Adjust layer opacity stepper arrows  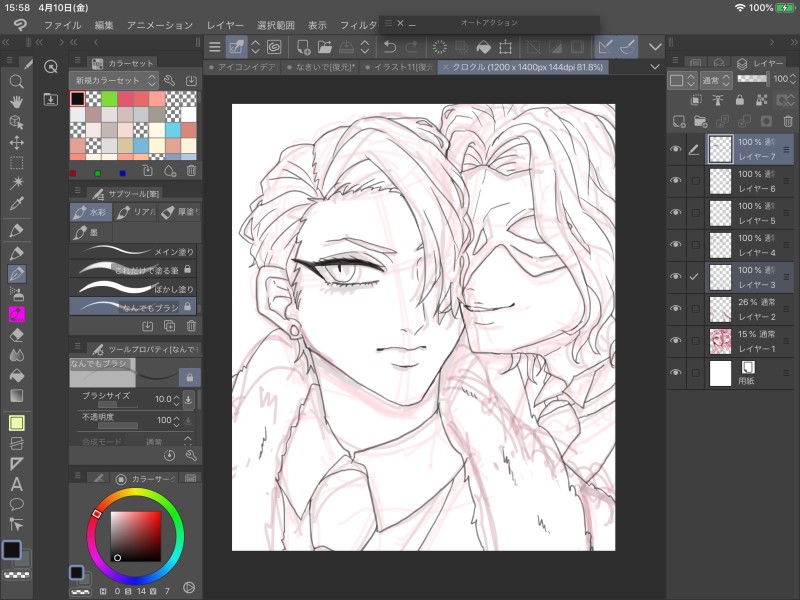792,79
